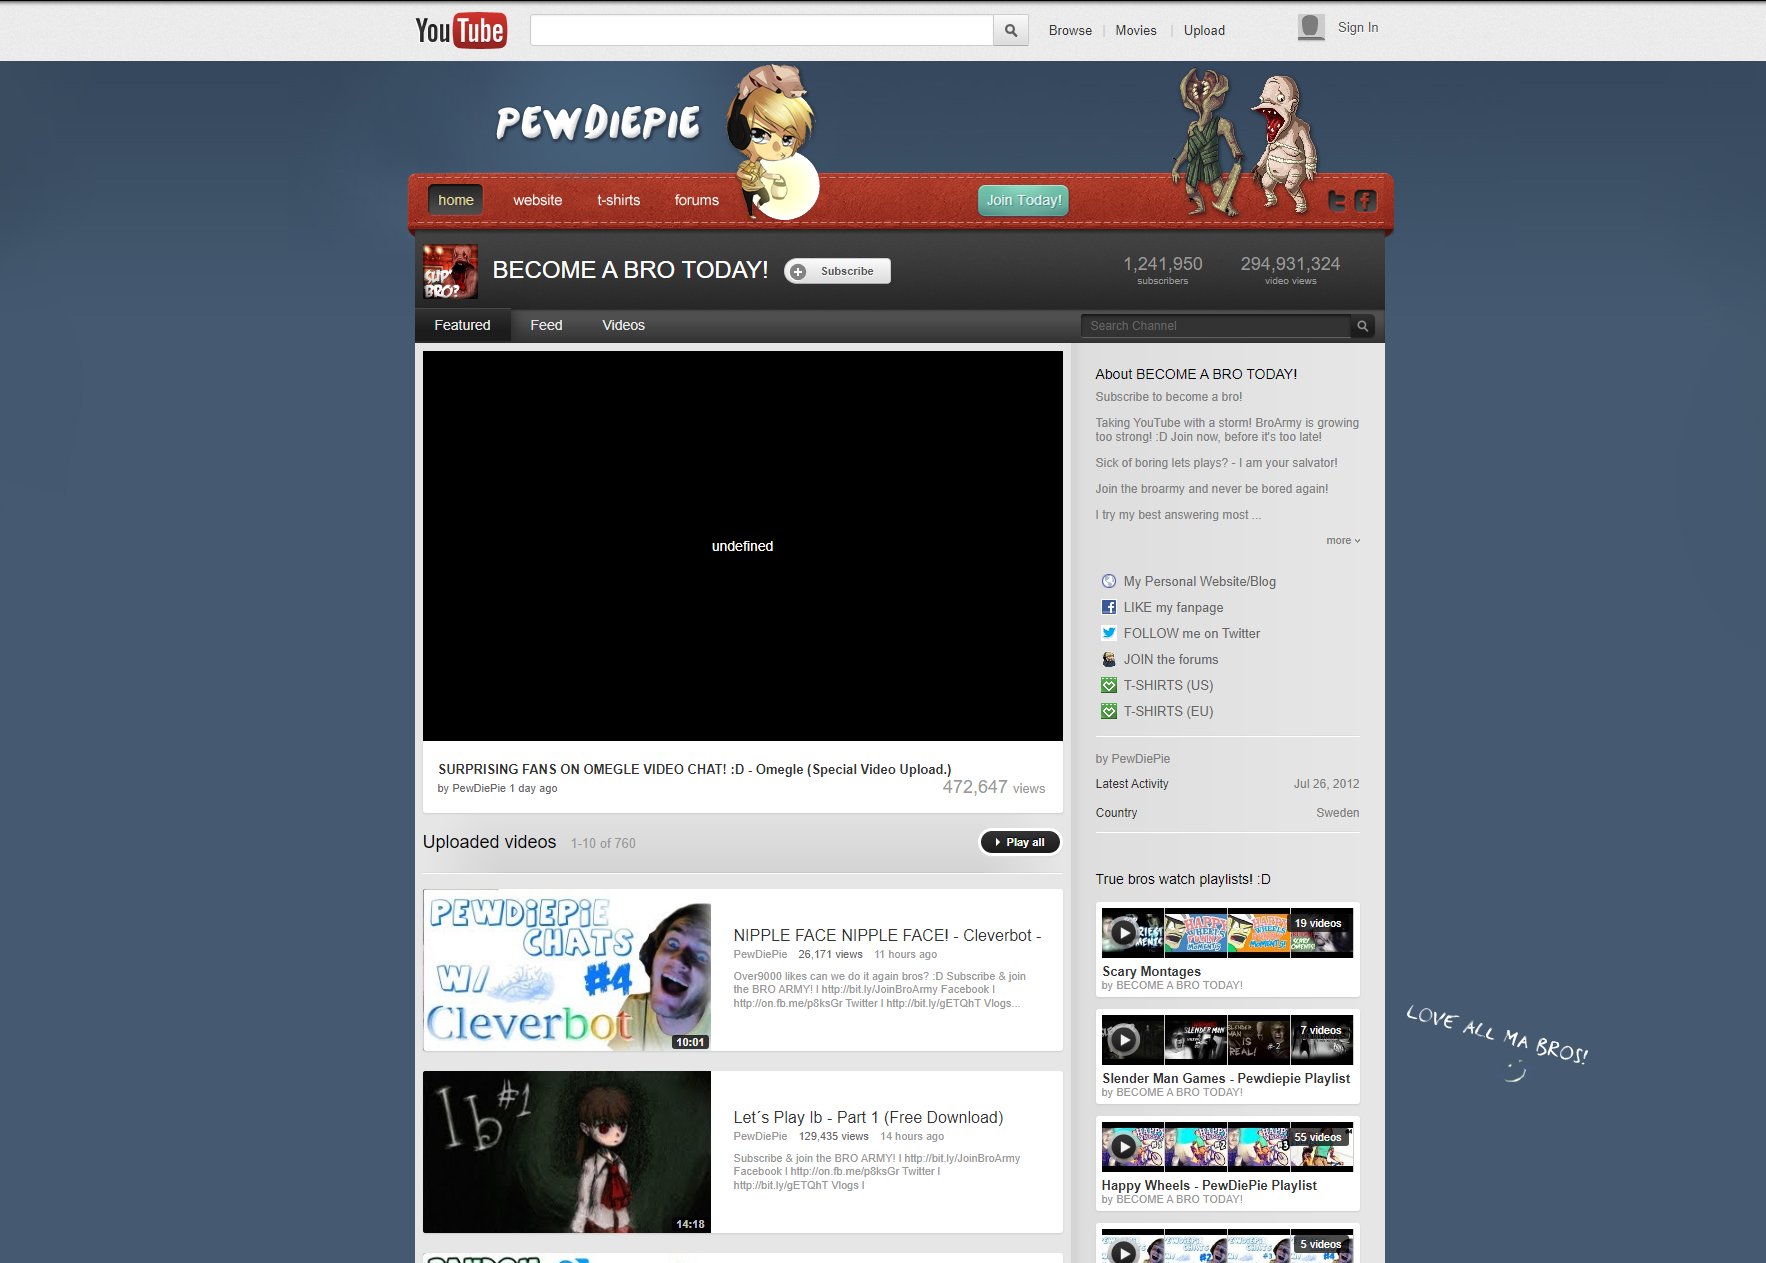The width and height of the screenshot is (1766, 1263).
Task: Click the Join Today! button
Action: tap(1023, 200)
